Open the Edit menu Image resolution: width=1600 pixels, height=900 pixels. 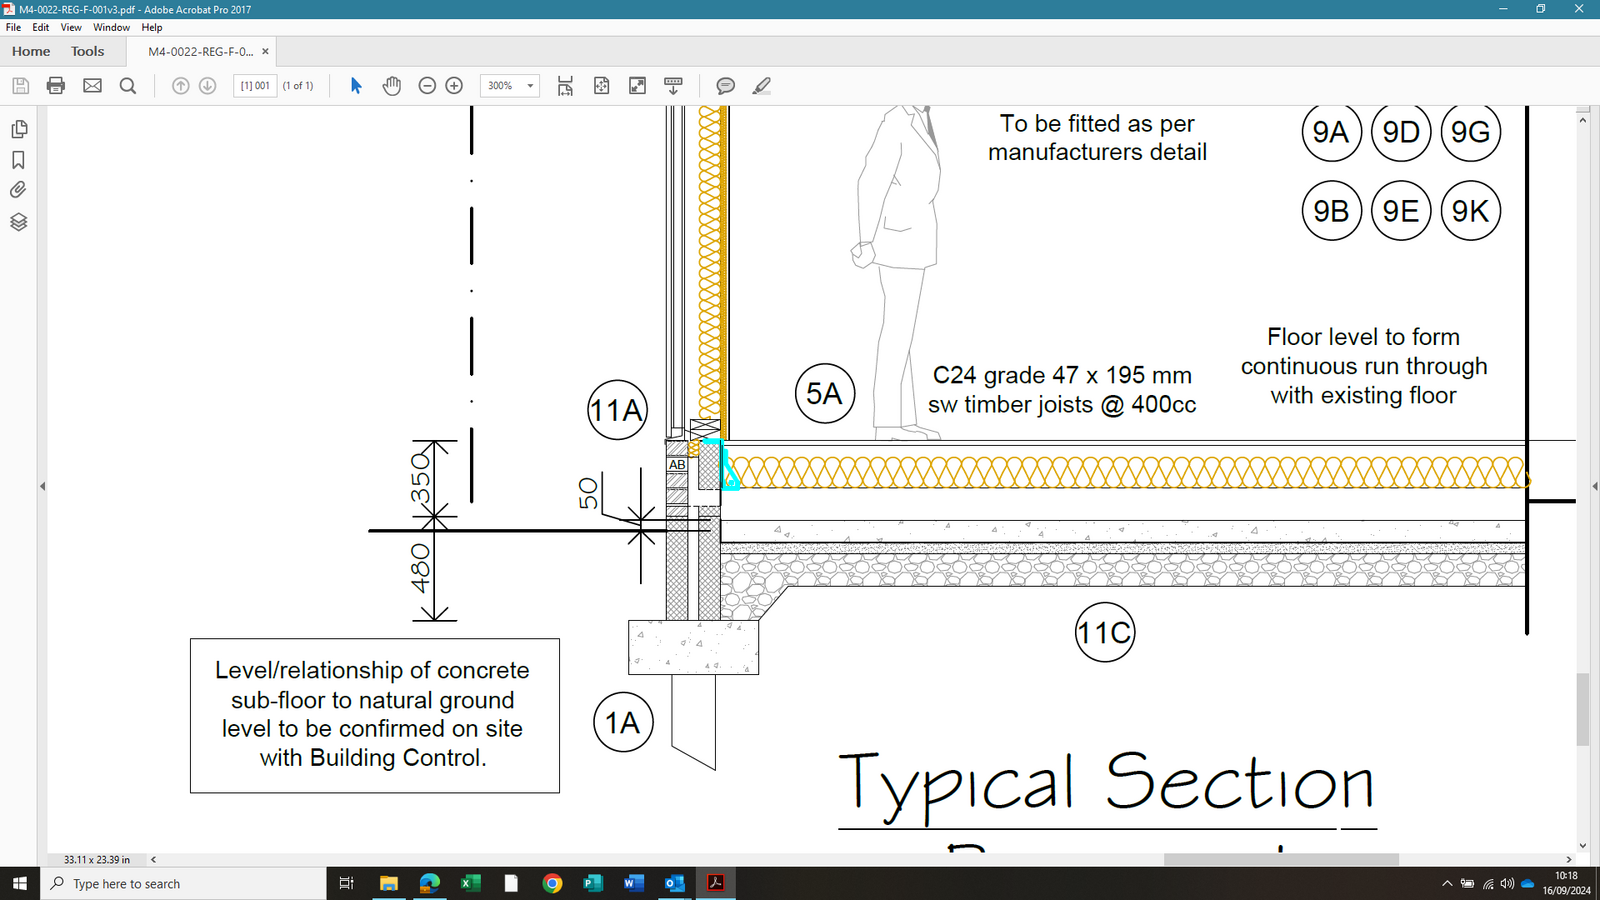[x=41, y=27]
